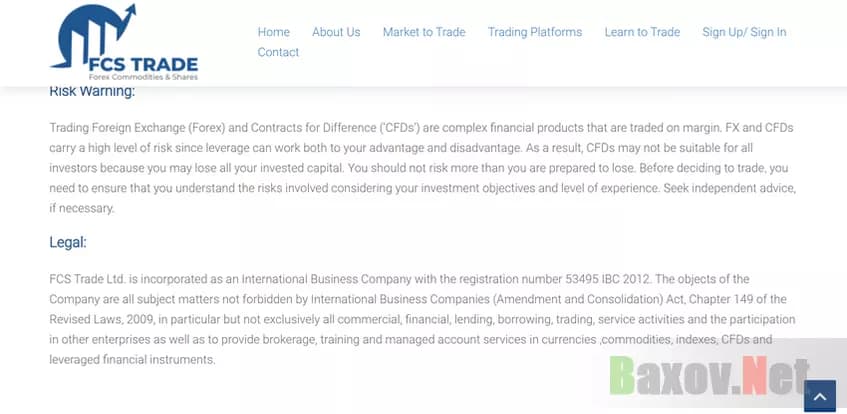This screenshot has width=847, height=414.
Task: Click the scroll-to-top arrow button
Action: coord(819,396)
